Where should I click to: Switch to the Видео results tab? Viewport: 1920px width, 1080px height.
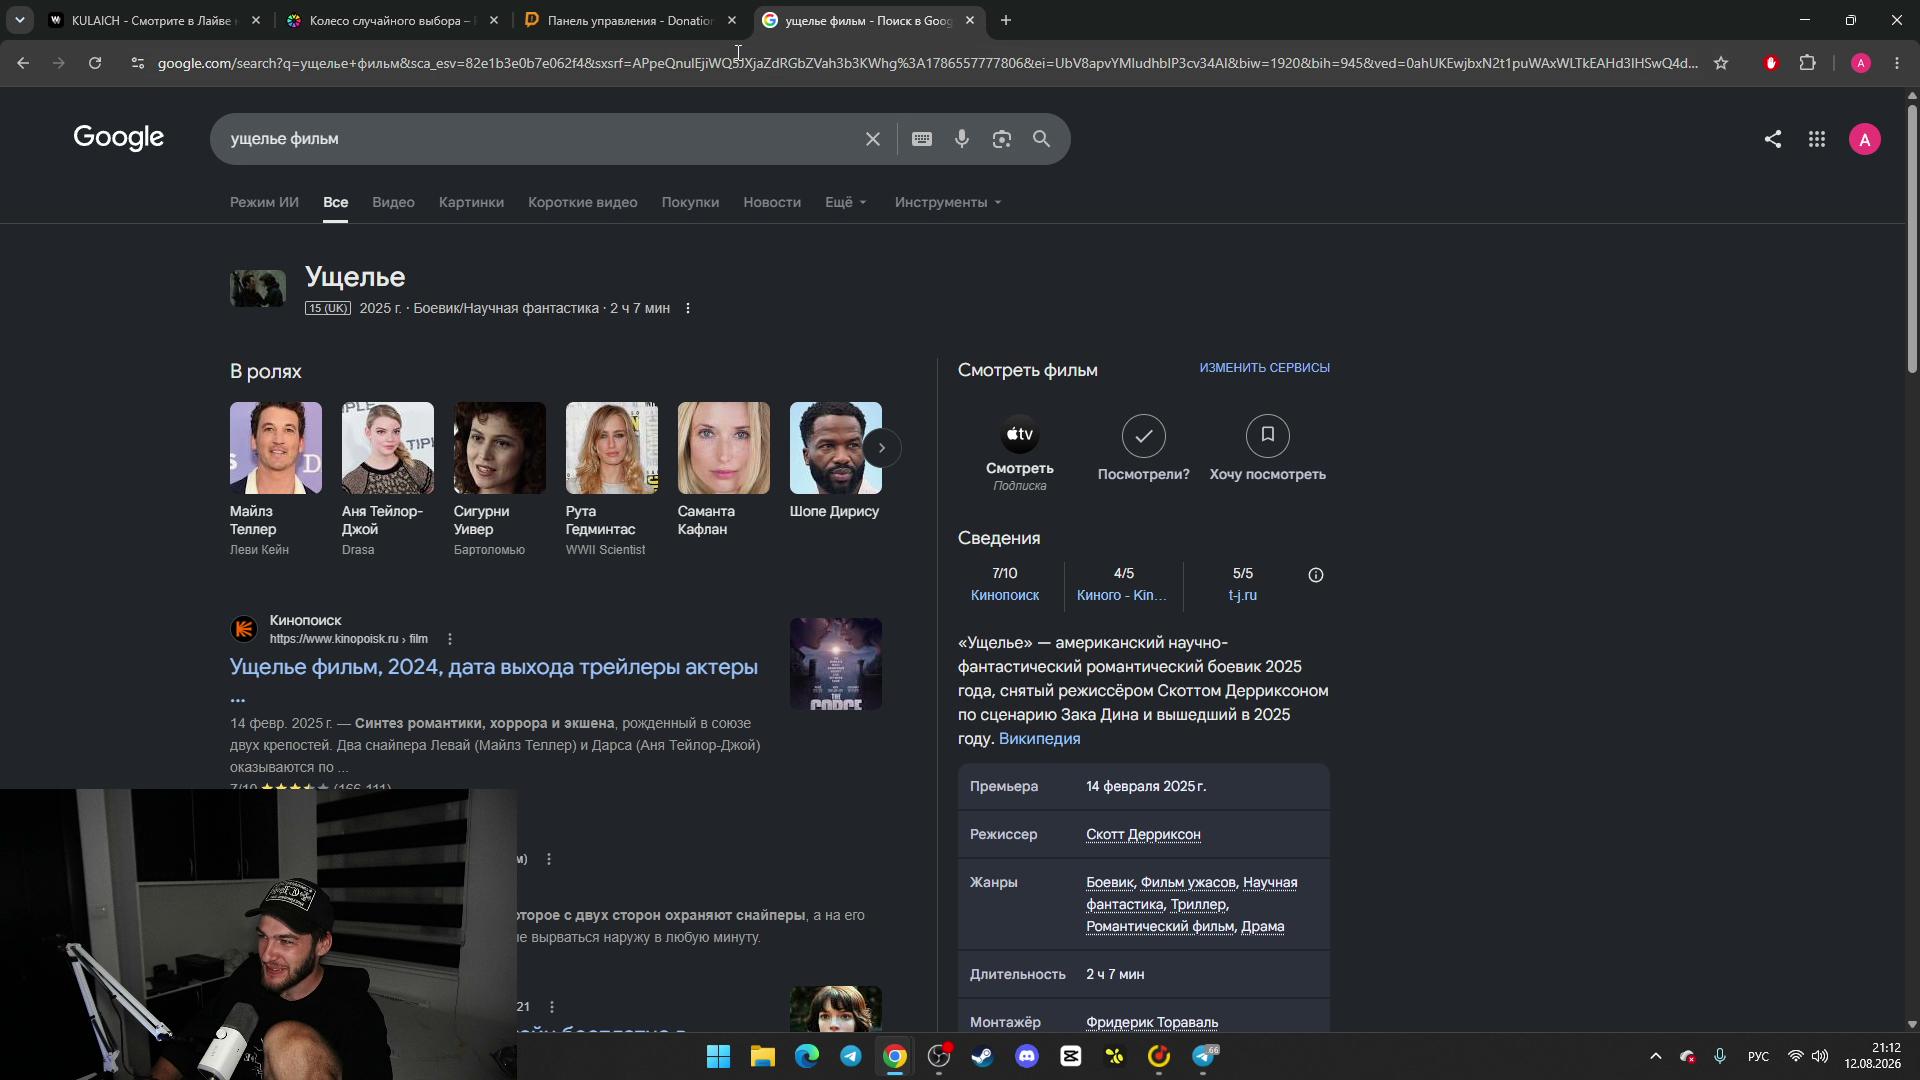(393, 202)
